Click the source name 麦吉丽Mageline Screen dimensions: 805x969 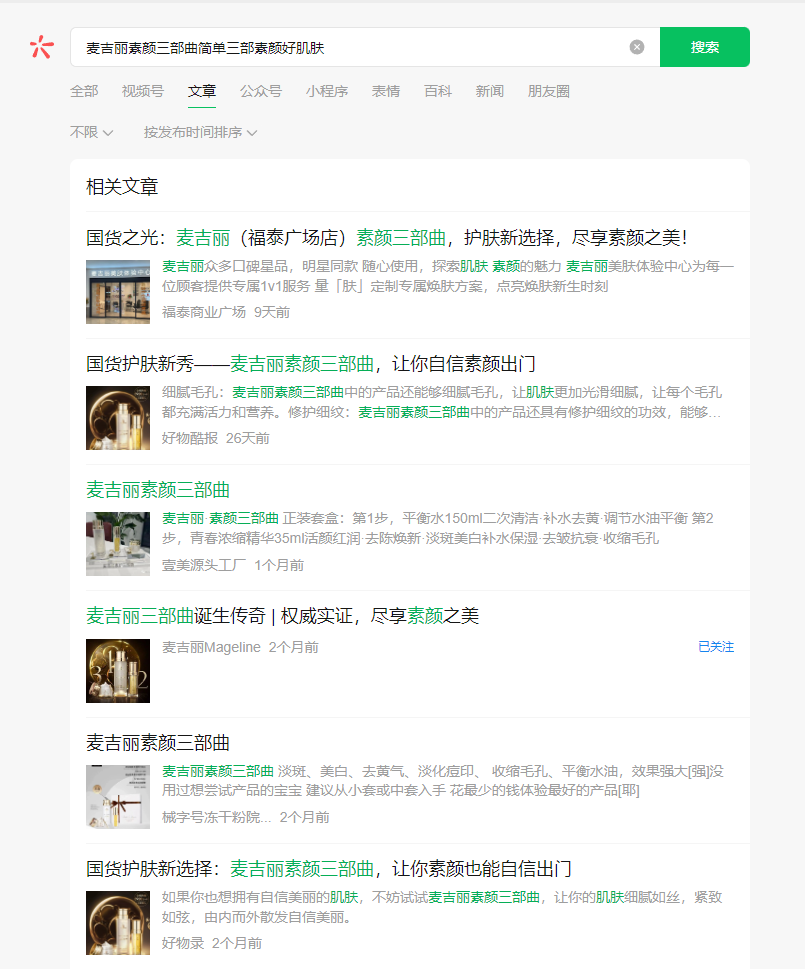point(211,647)
